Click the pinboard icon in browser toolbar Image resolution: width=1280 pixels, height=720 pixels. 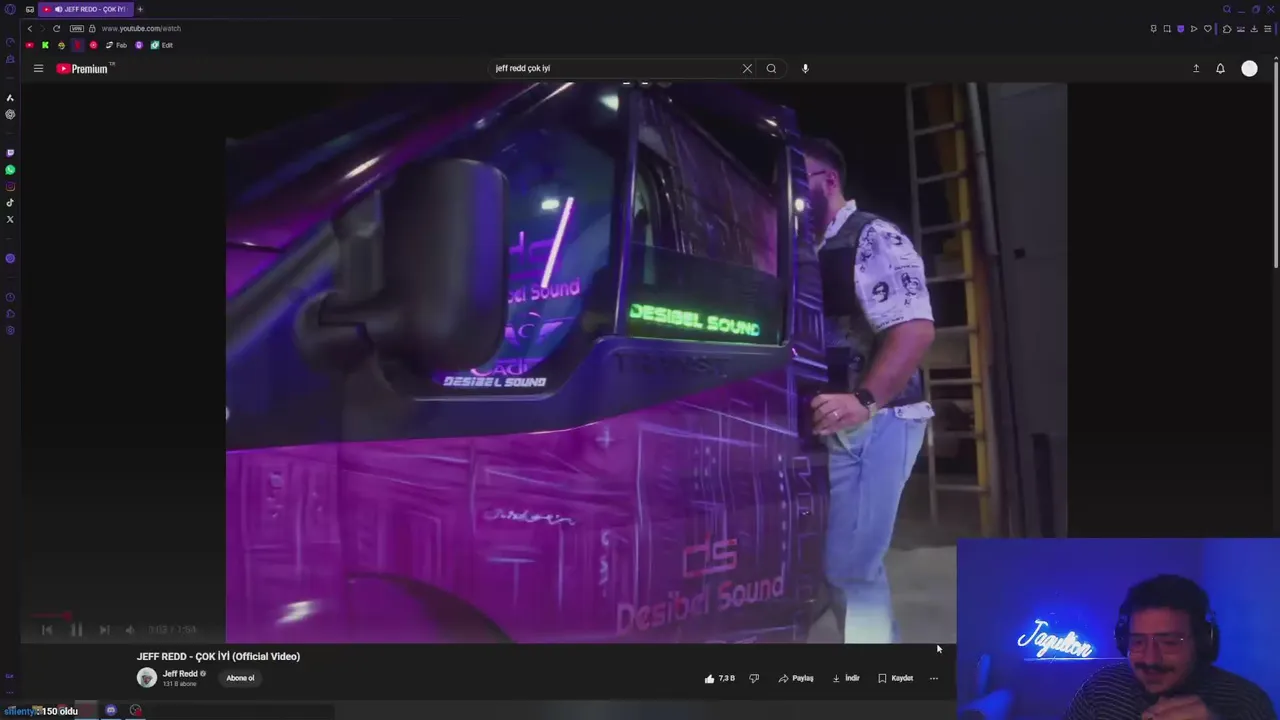[x=1153, y=29]
